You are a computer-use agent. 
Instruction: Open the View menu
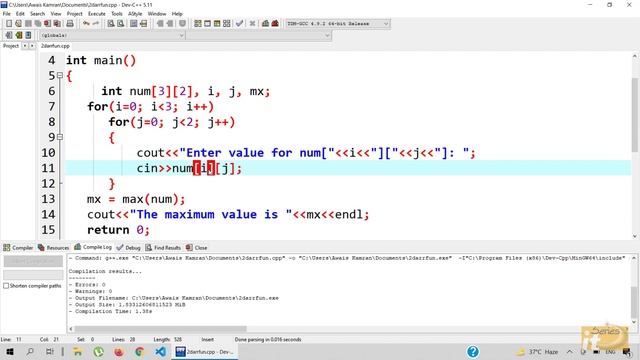(x=56, y=14)
